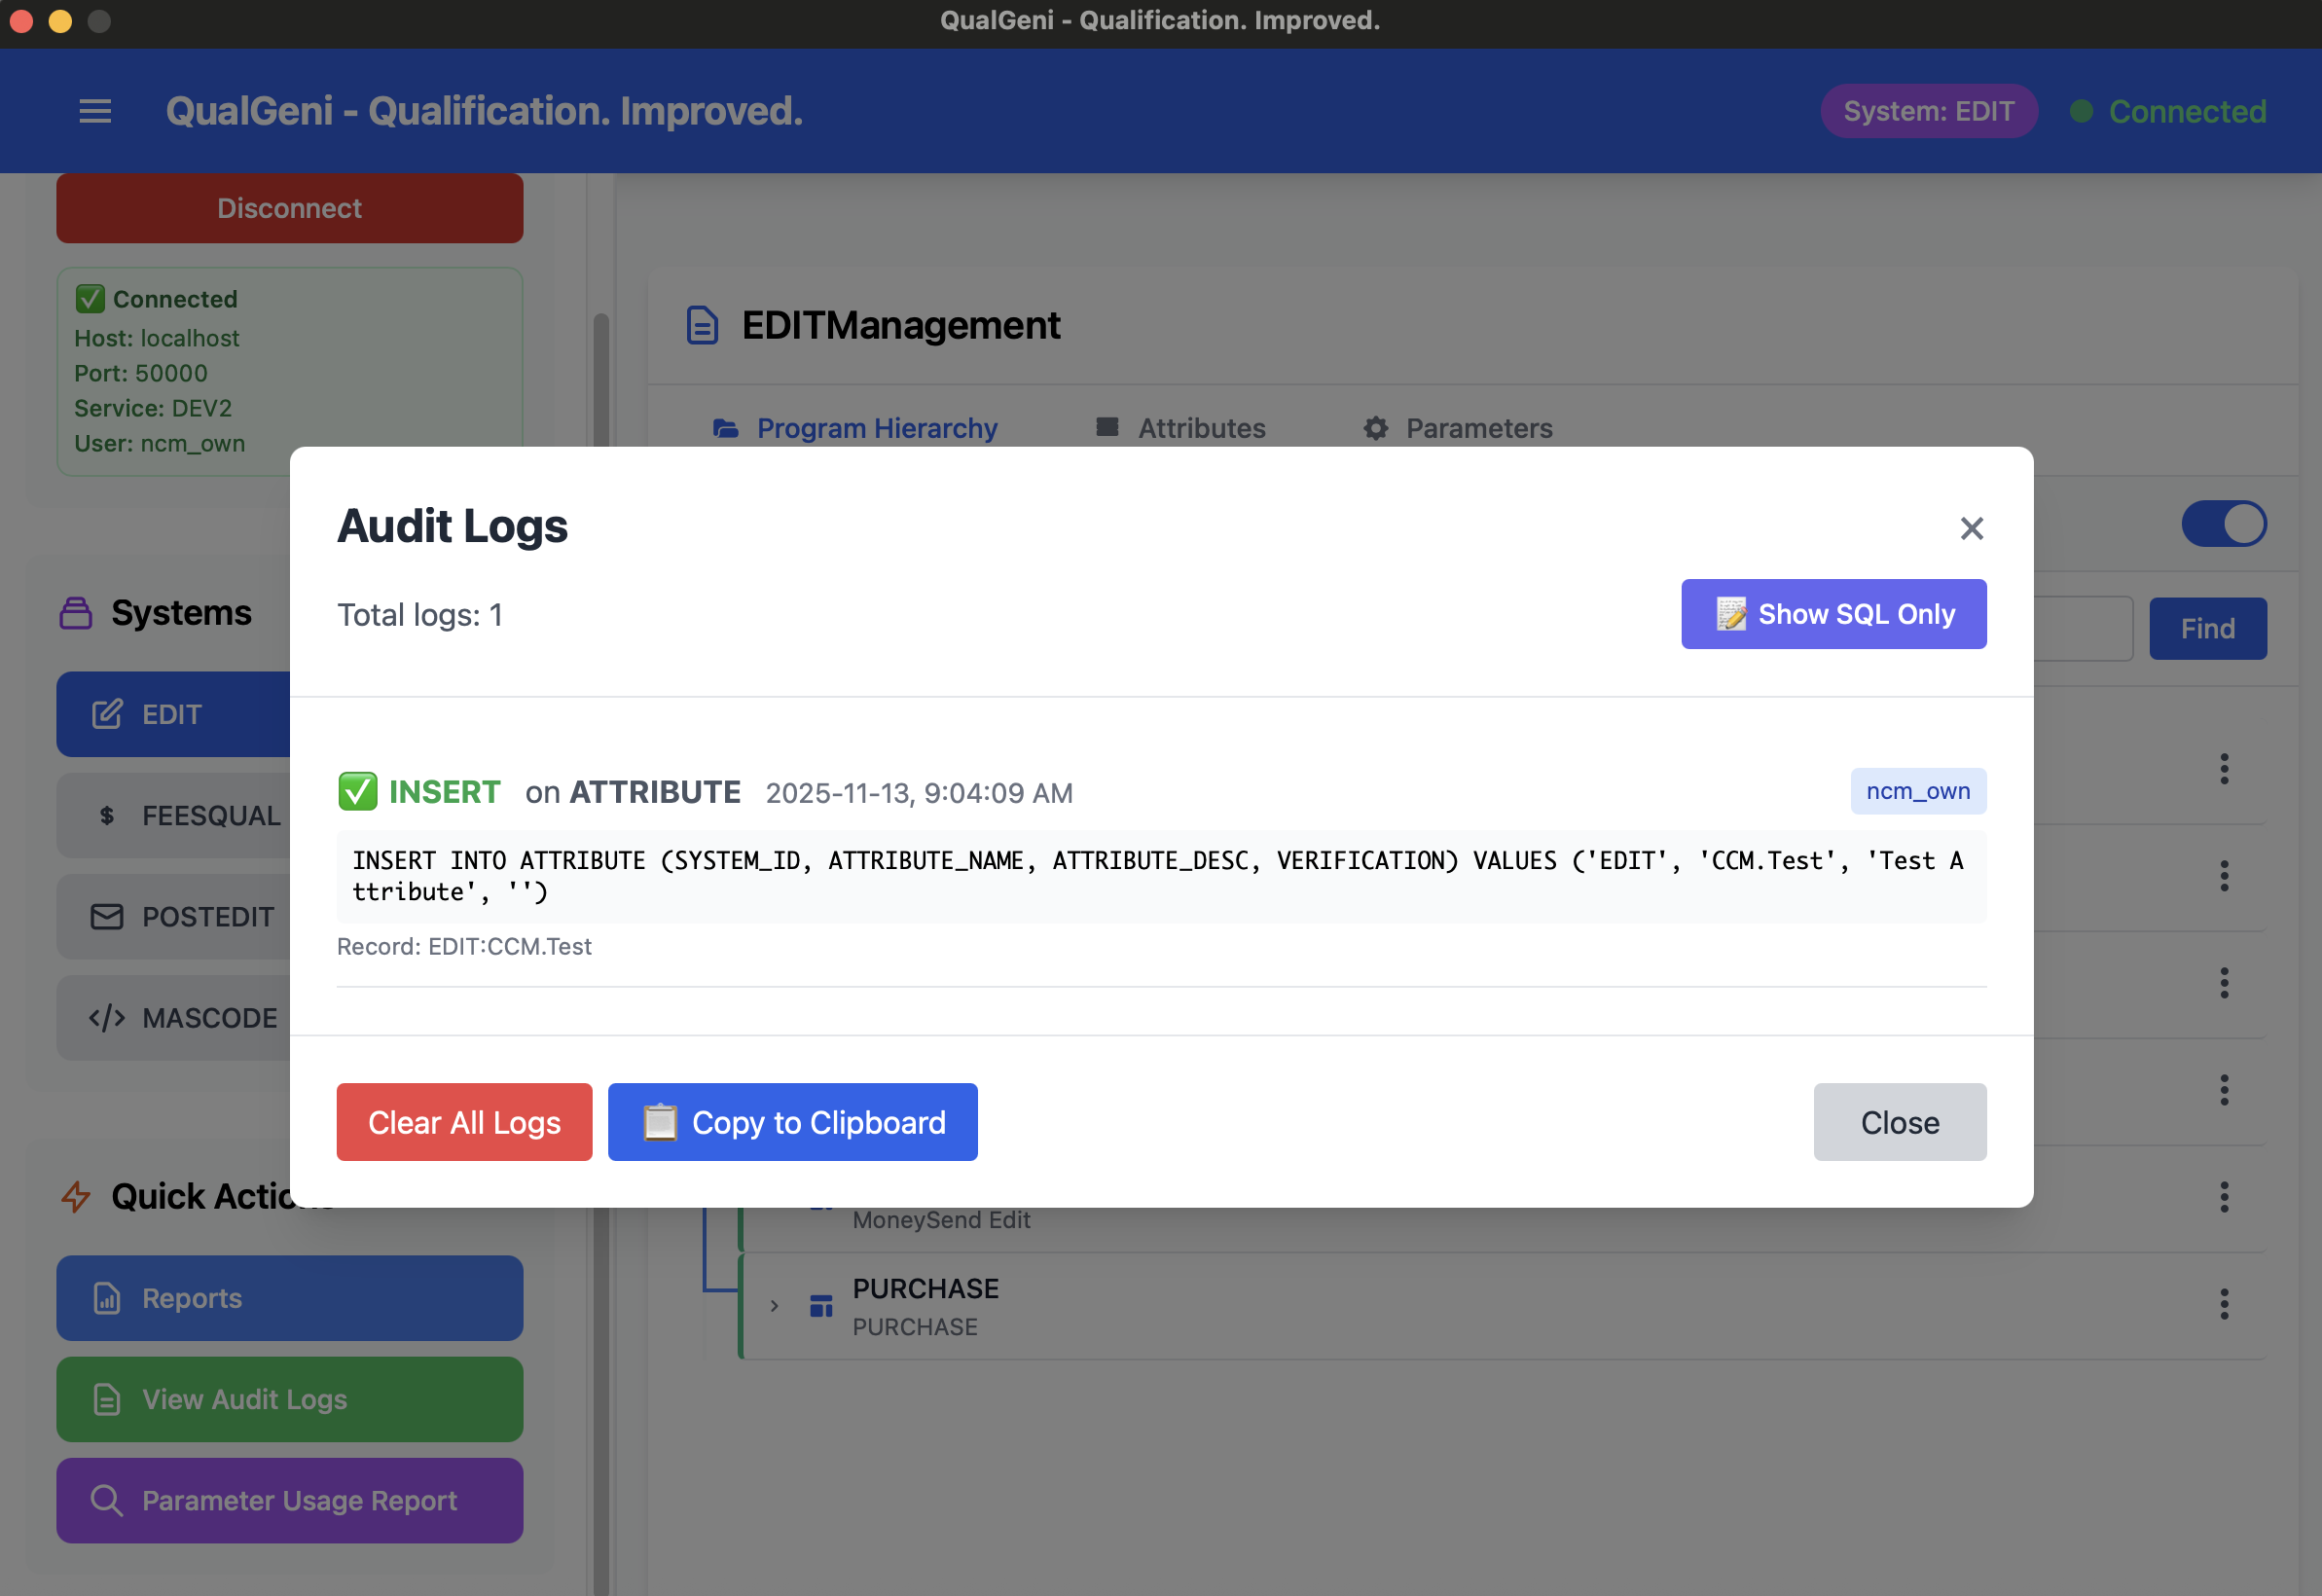Image resolution: width=2322 pixels, height=1596 pixels.
Task: Open the hamburger navigation menu
Action: coord(95,111)
